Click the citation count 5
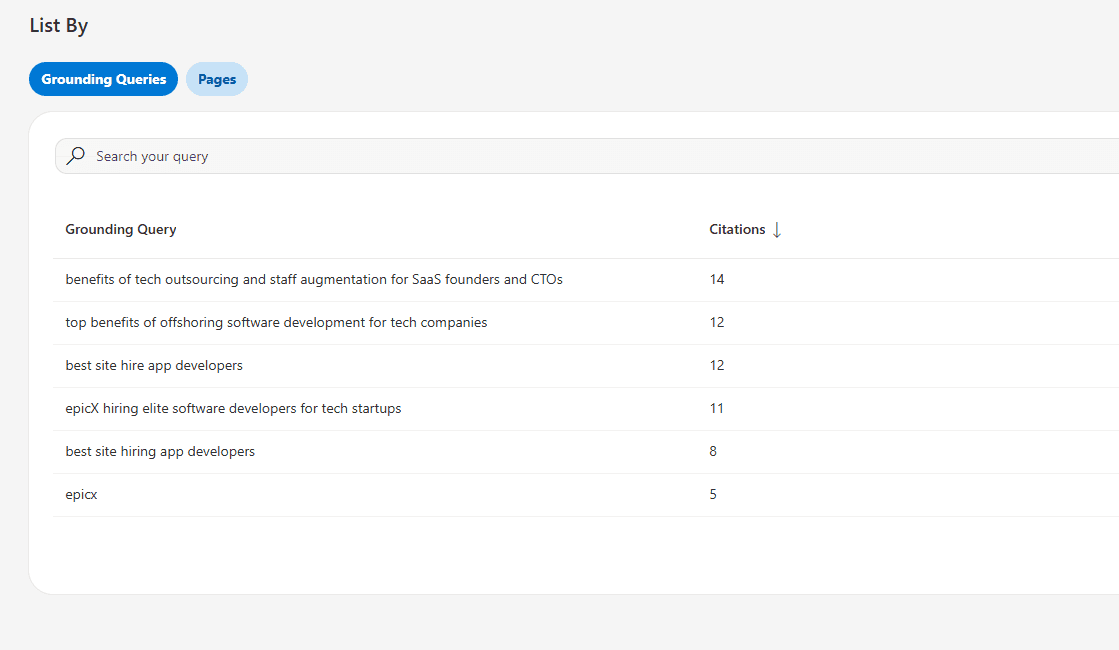Viewport: 1119px width, 650px height. (x=713, y=494)
